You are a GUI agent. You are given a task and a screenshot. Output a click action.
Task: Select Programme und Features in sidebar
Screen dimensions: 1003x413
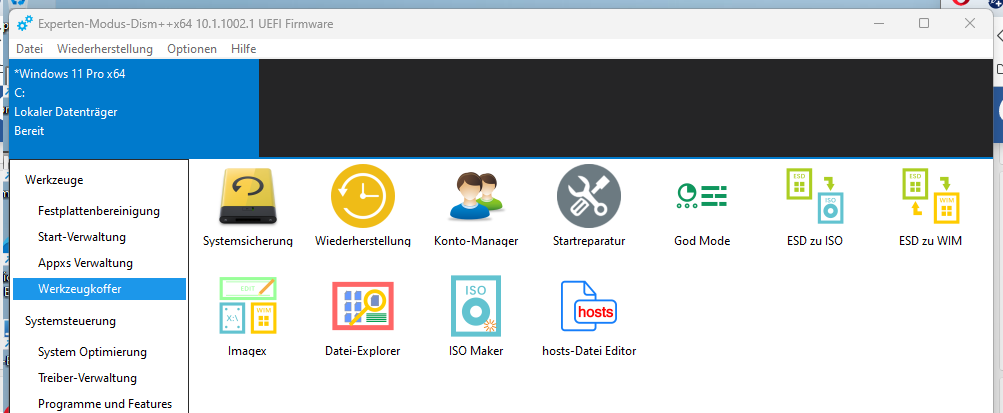[x=99, y=404]
